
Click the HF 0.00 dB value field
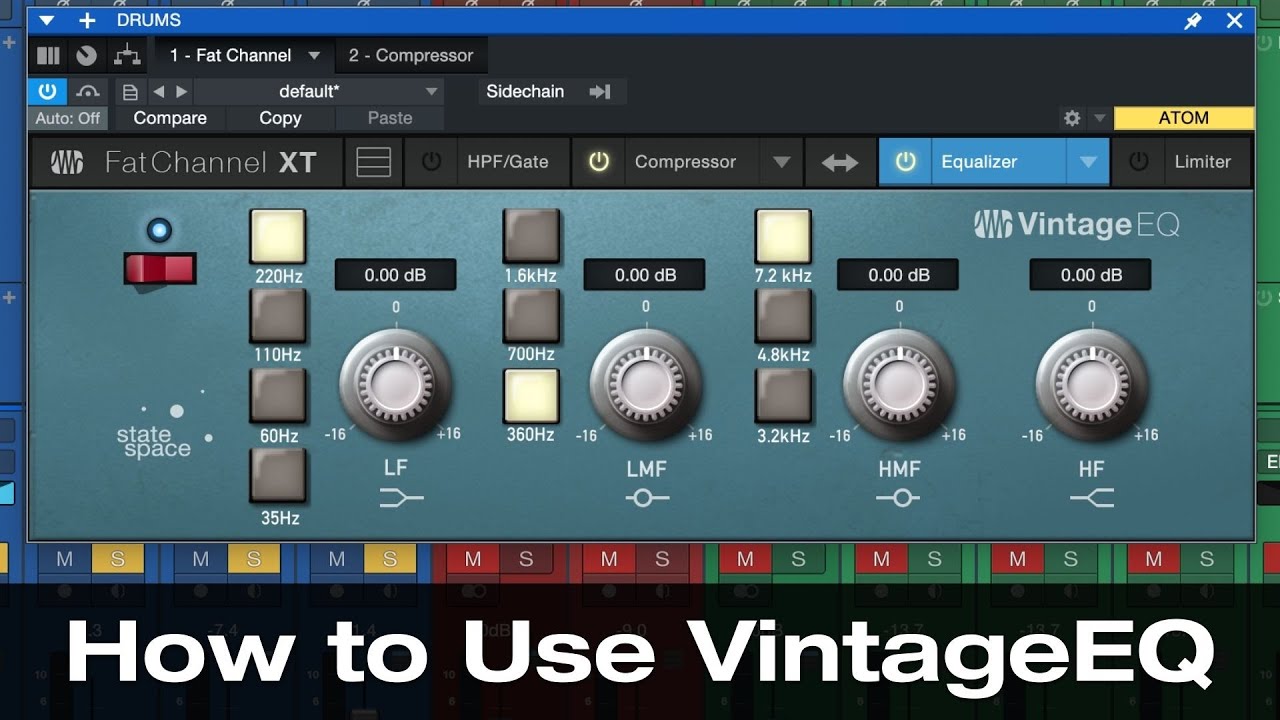coord(1091,275)
